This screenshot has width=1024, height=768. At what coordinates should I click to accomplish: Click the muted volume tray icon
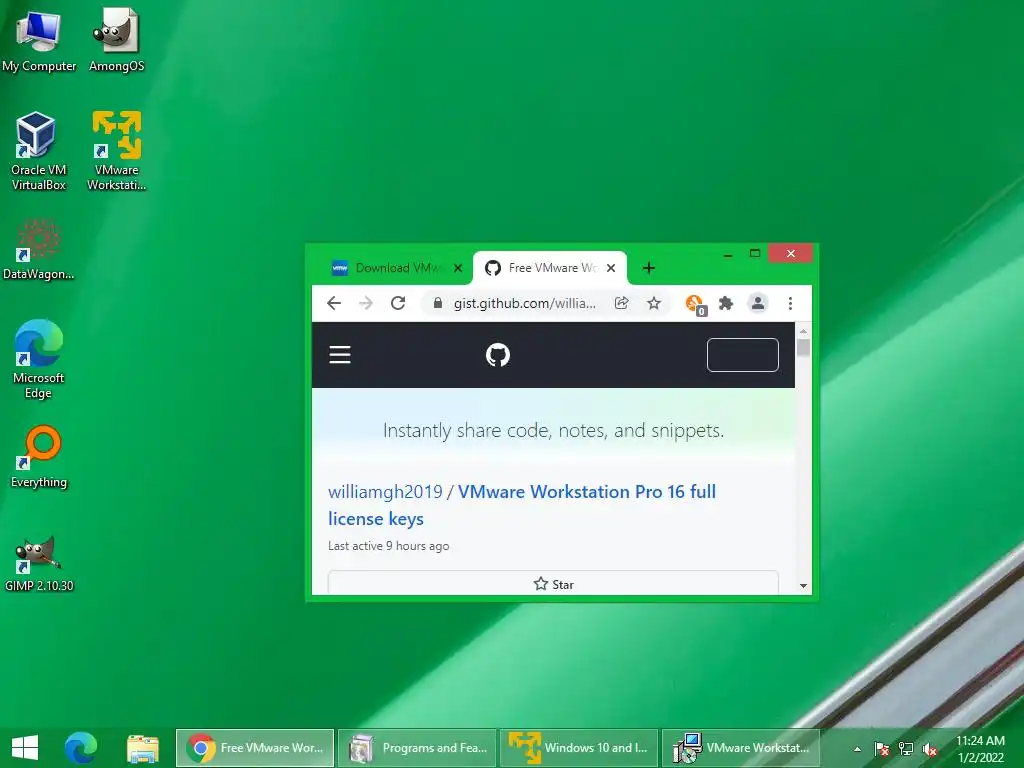point(930,749)
